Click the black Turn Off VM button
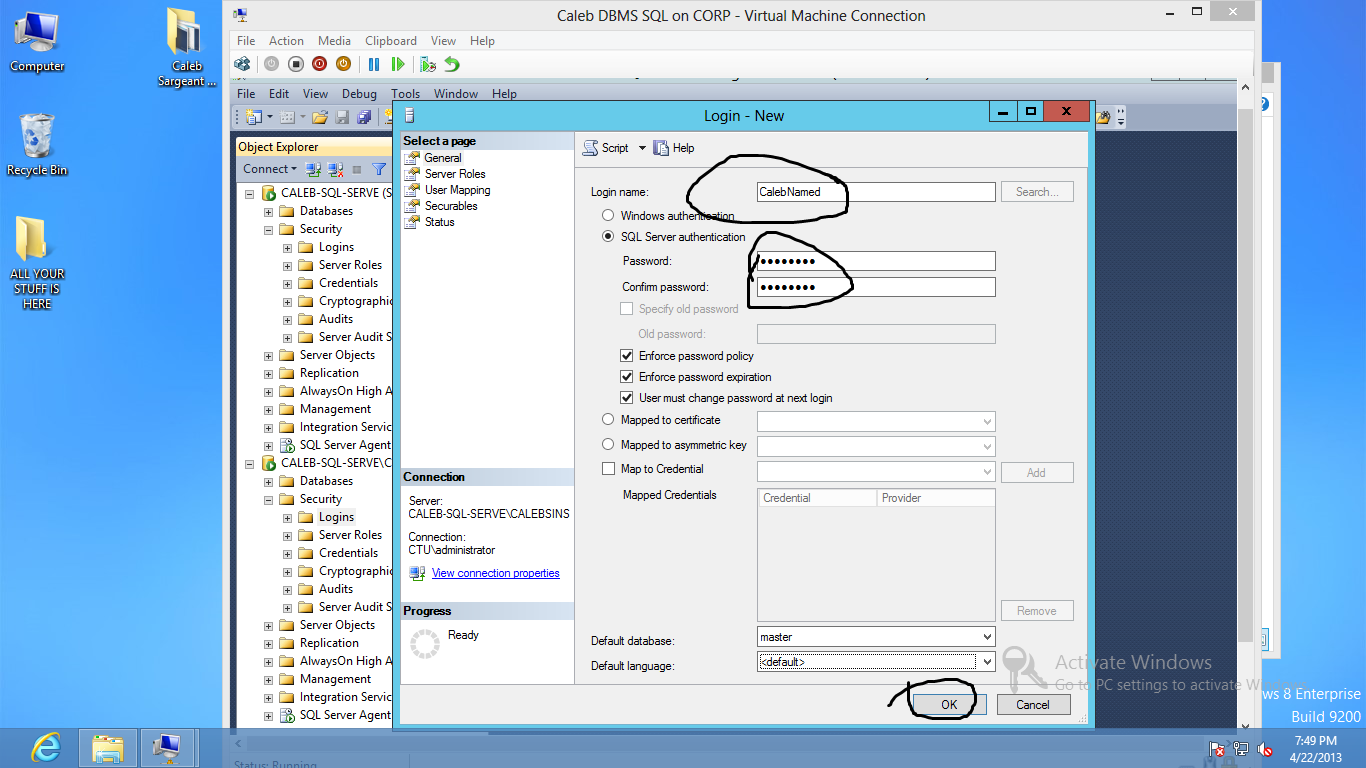 [x=296, y=64]
